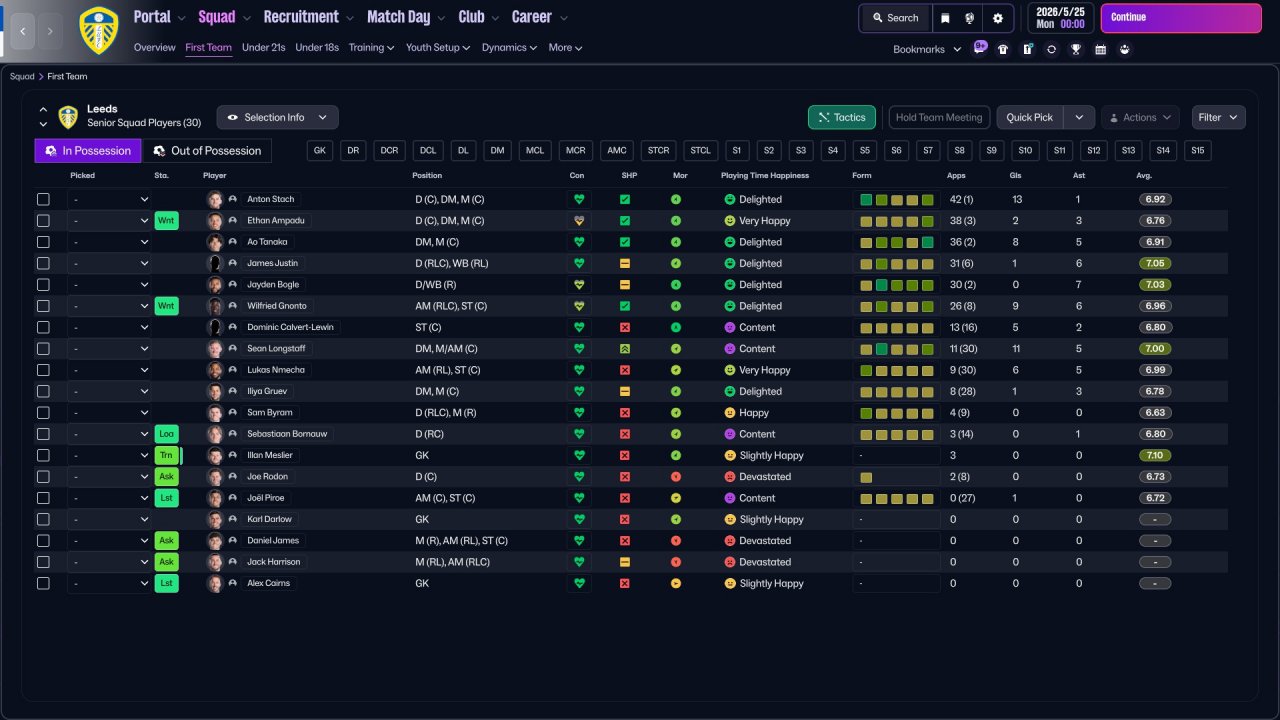Image resolution: width=1280 pixels, height=720 pixels.
Task: Collapse the squad list with the up chevron
Action: [x=43, y=109]
